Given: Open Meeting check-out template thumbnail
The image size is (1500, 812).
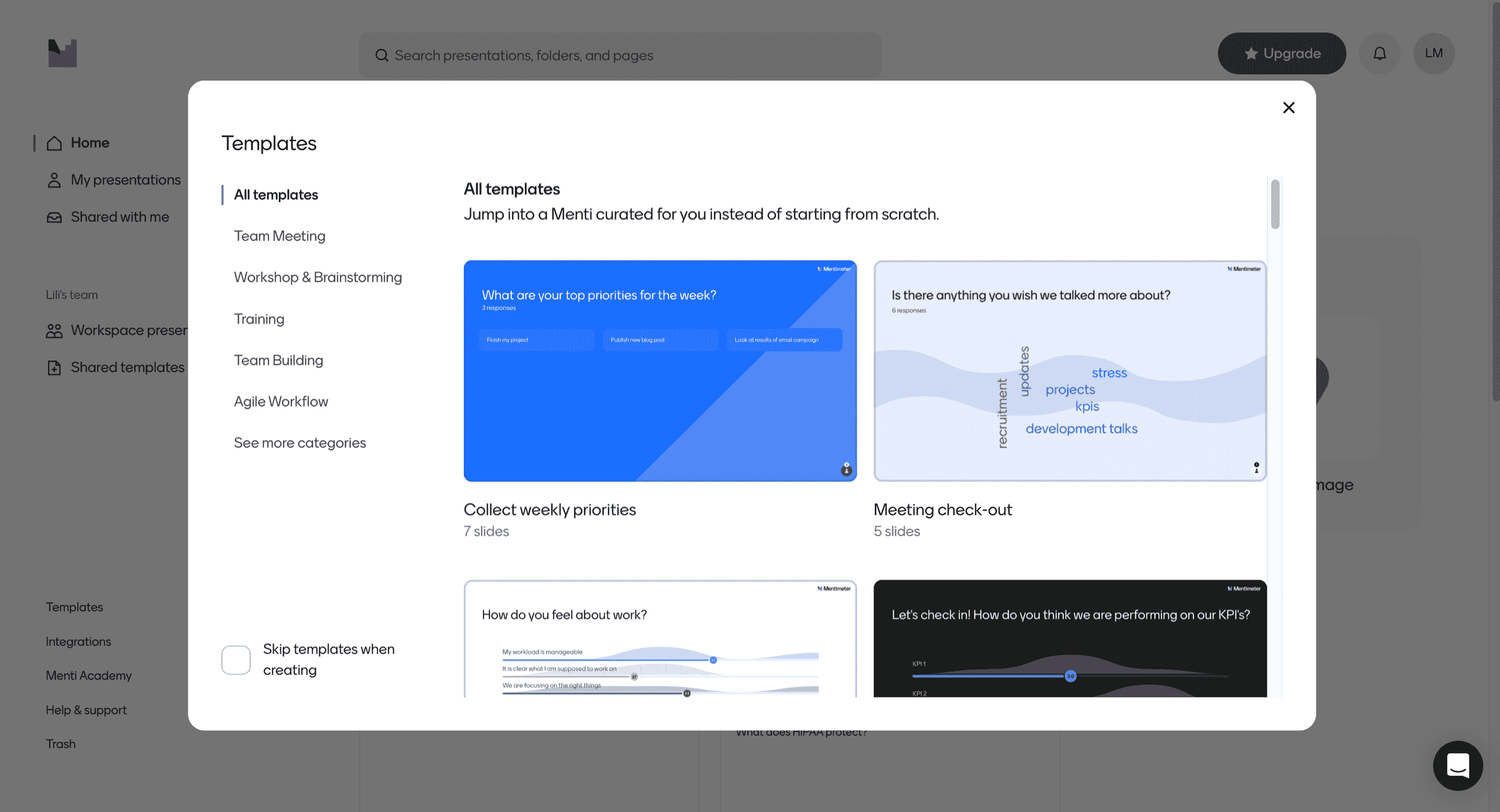Looking at the screenshot, I should click(1070, 371).
